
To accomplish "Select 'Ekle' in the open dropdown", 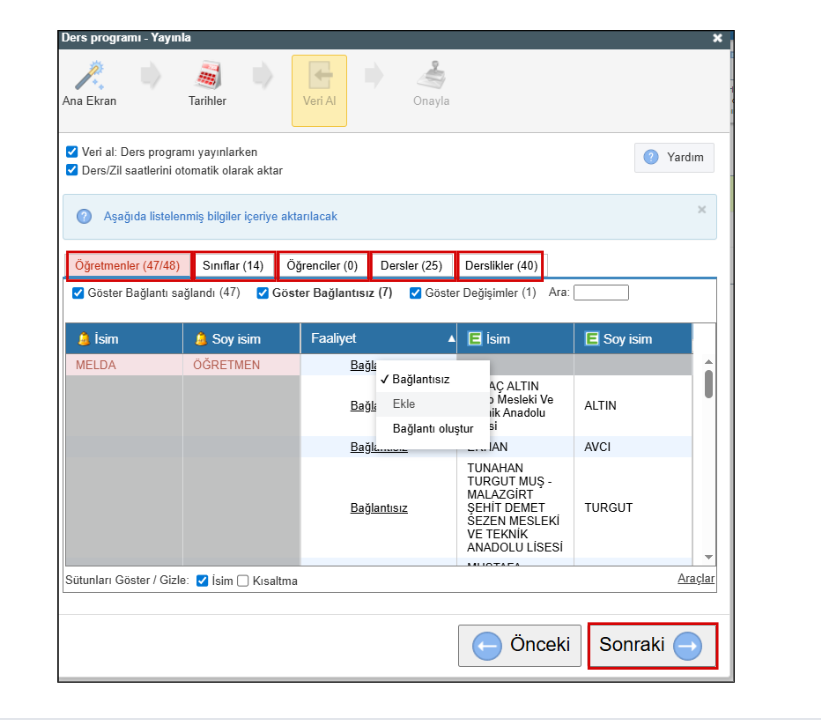I will 404,404.
